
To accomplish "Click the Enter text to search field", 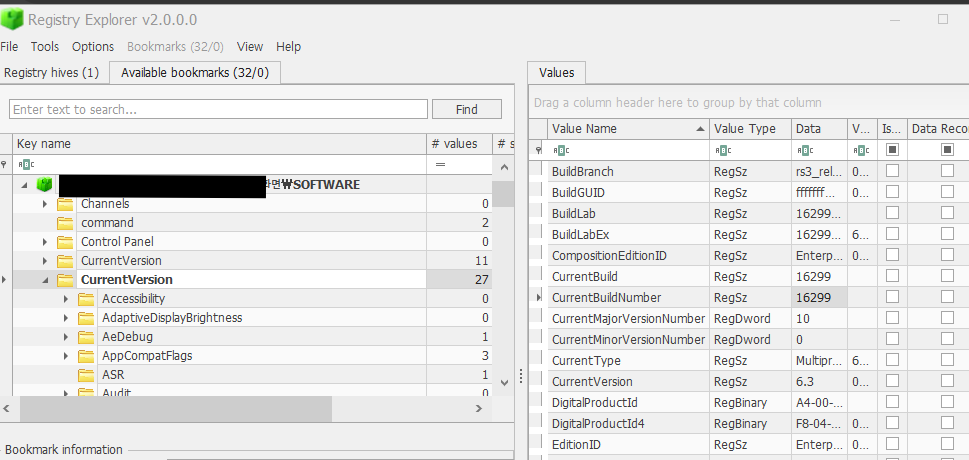I will 218,109.
